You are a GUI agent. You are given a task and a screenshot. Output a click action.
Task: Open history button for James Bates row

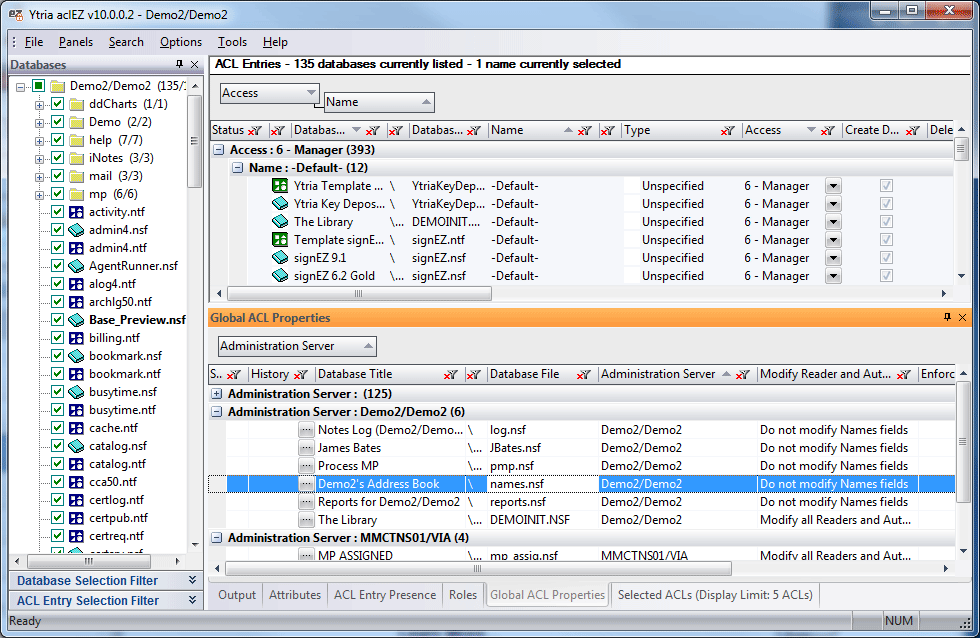(306, 448)
